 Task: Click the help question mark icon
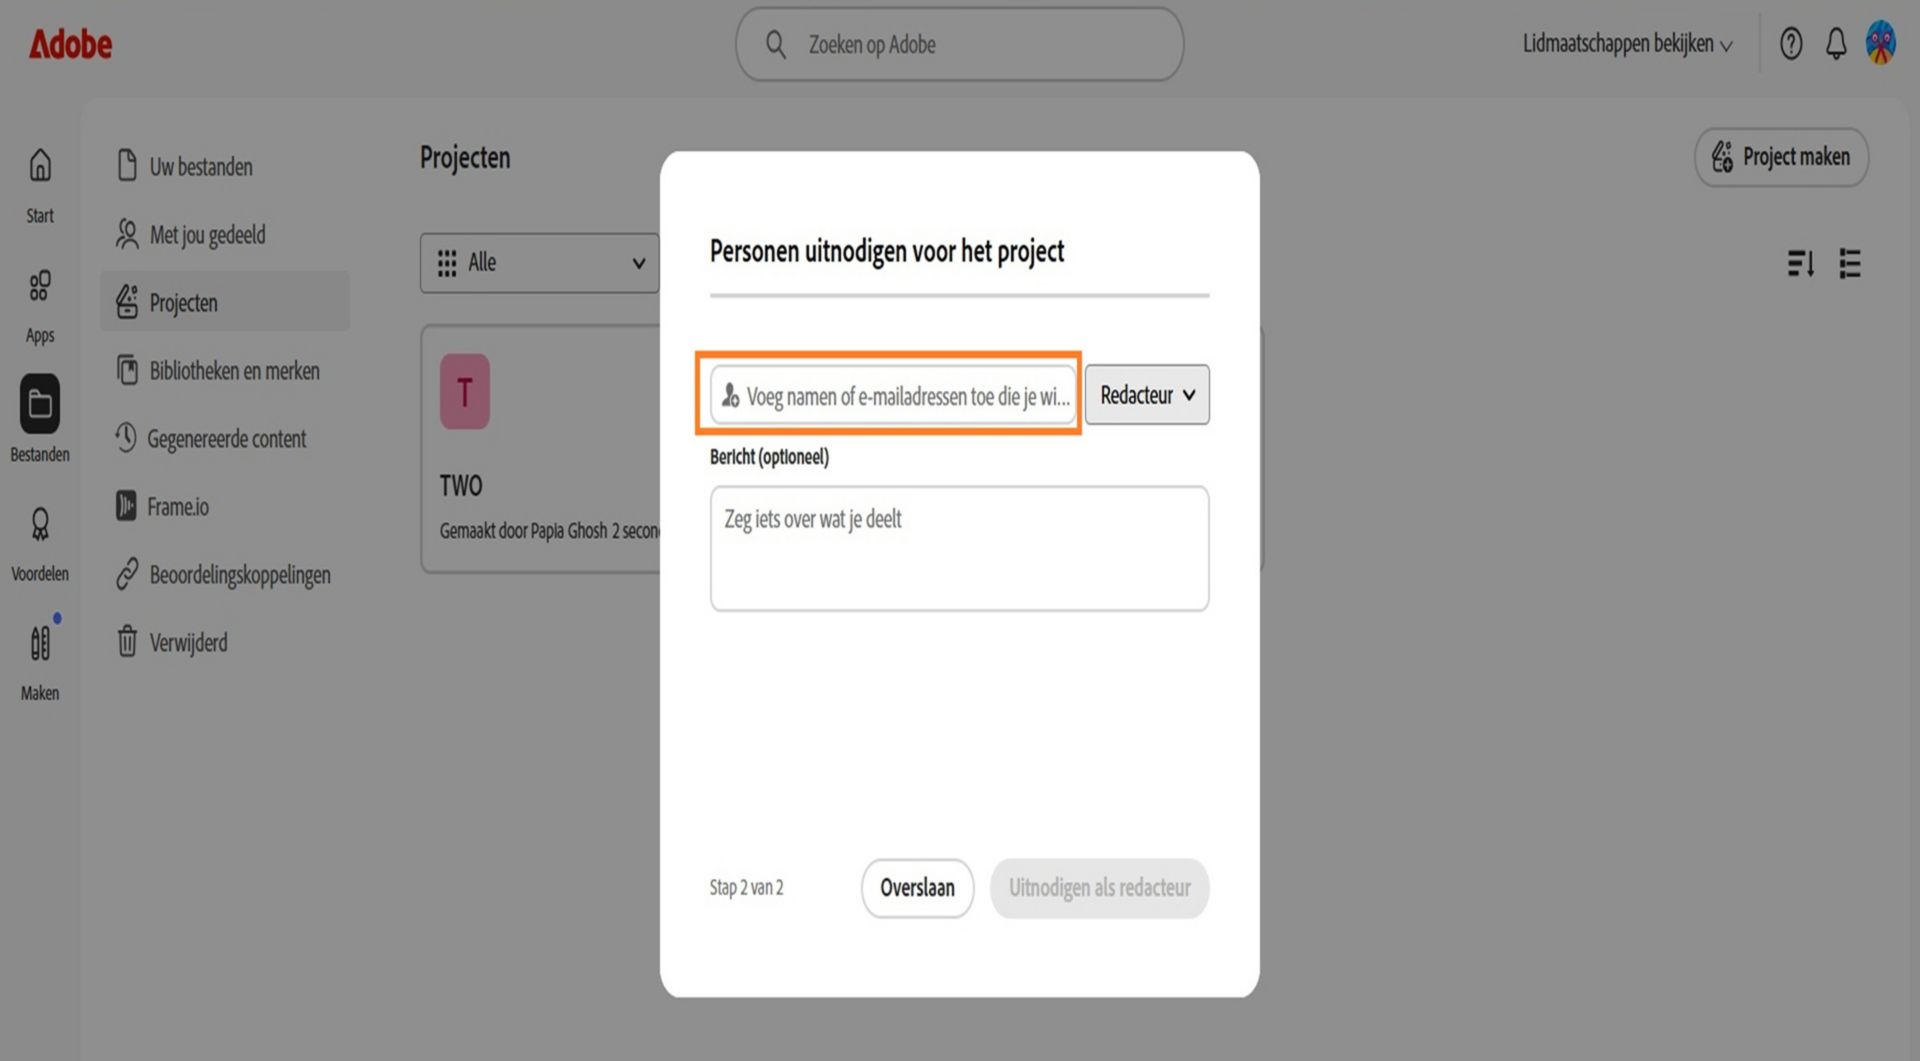(x=1791, y=44)
